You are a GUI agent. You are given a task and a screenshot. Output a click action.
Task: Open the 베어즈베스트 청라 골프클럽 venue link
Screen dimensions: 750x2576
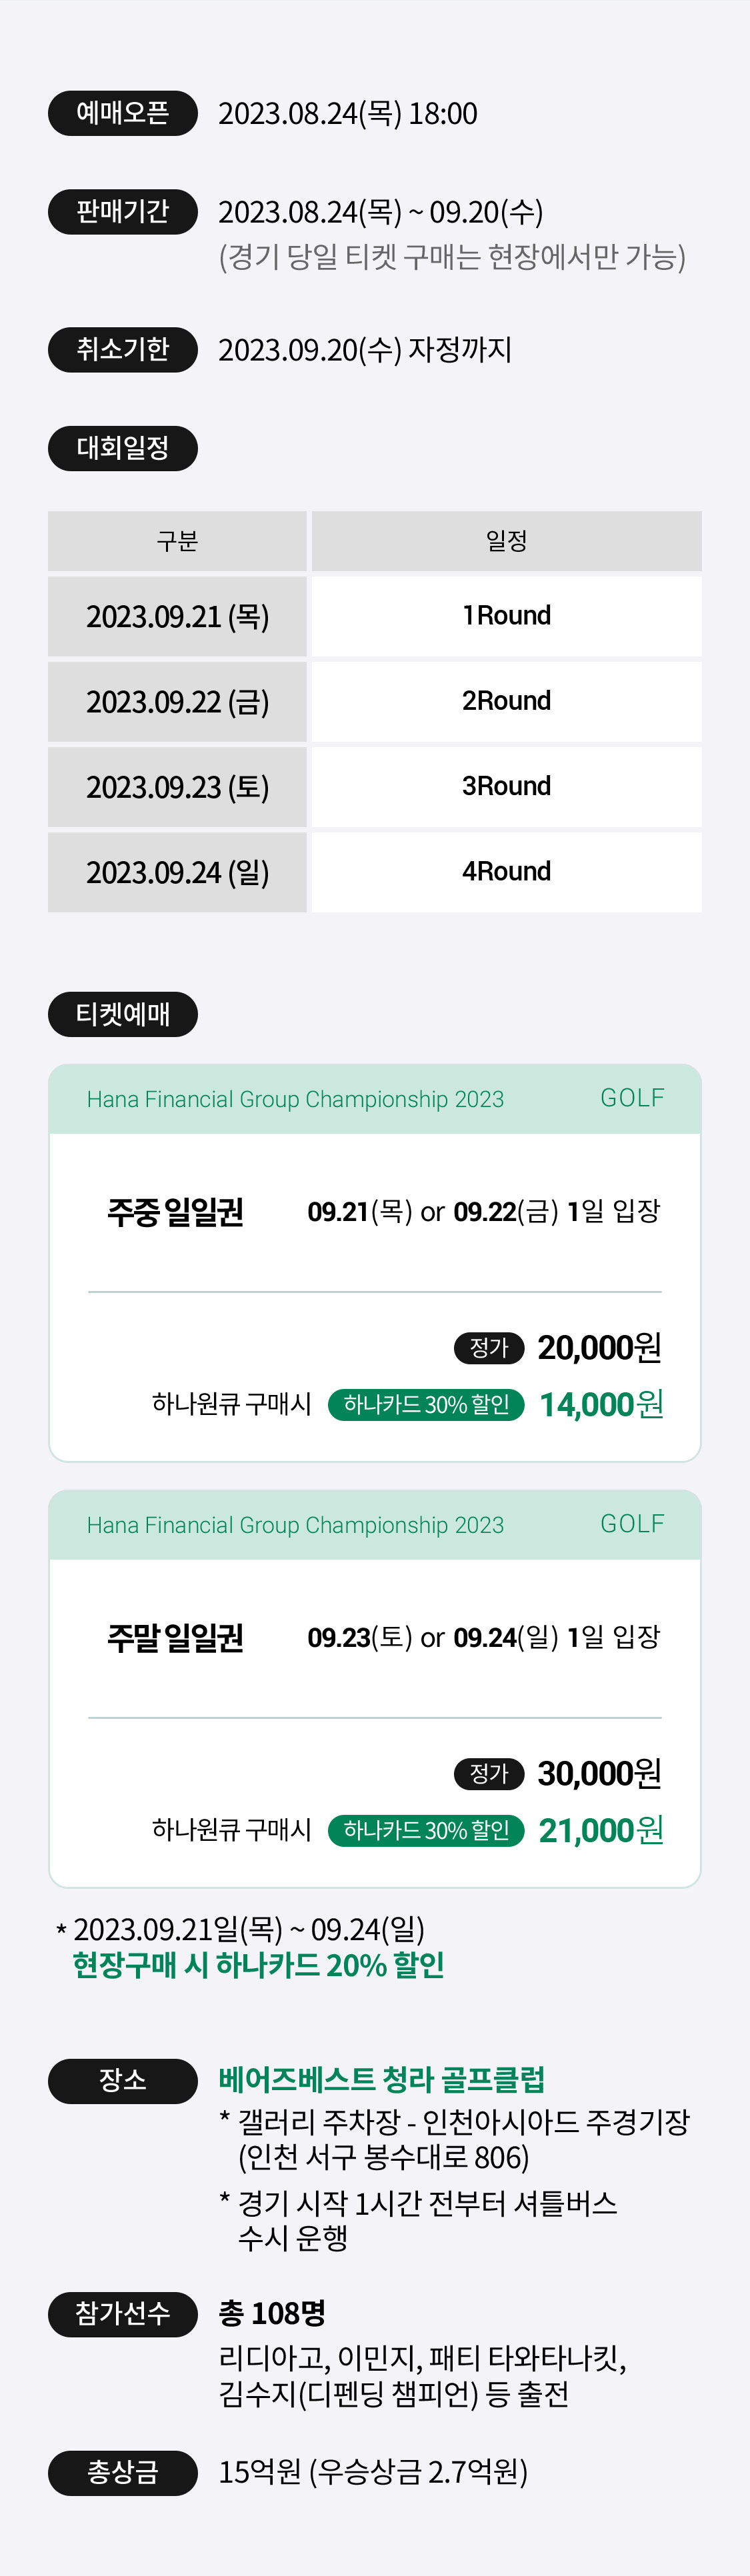pyautogui.click(x=382, y=2080)
